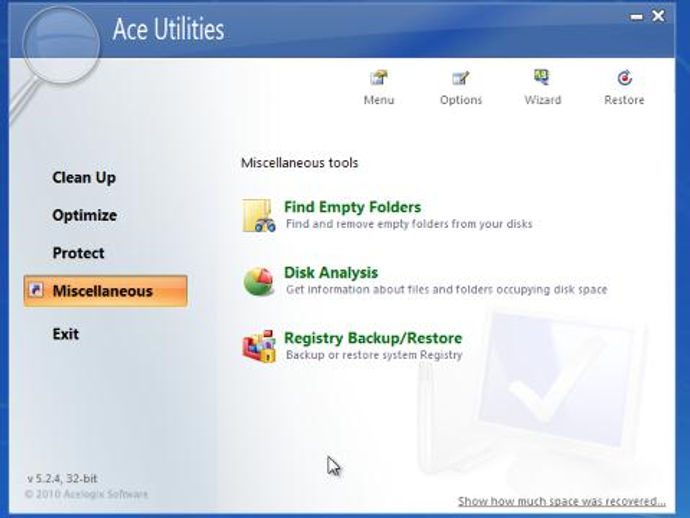Click the 'Wizard' label in toolbar
690x518 pixels.
pyautogui.click(x=543, y=100)
